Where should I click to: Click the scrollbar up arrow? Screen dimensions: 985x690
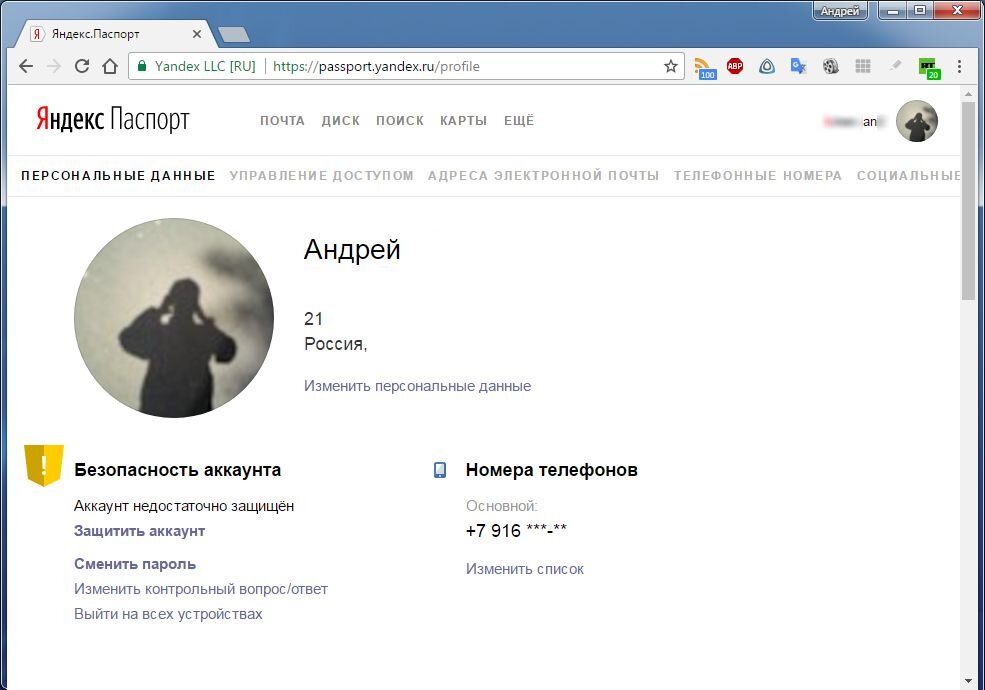point(968,94)
